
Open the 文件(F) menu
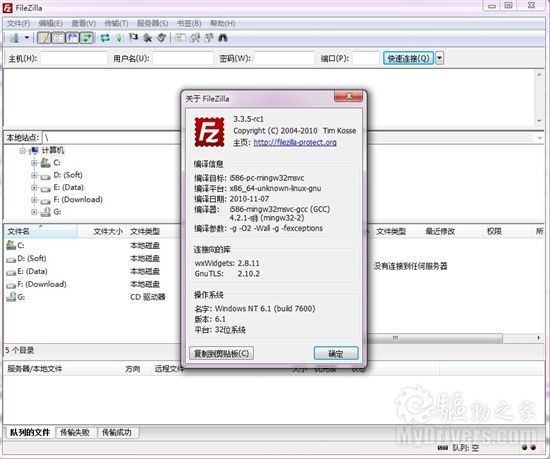click(x=18, y=23)
